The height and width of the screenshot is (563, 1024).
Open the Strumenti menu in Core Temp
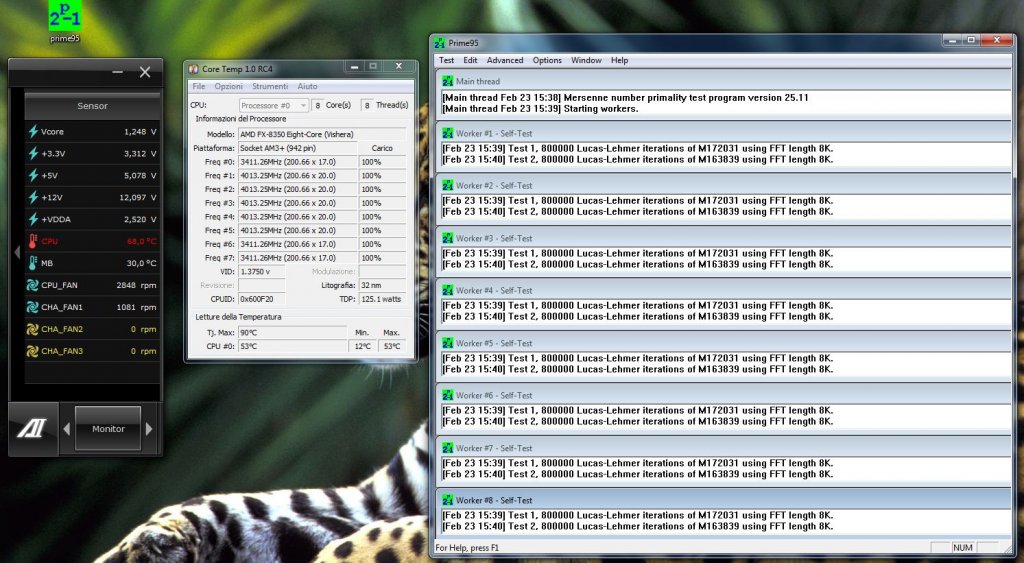click(270, 86)
